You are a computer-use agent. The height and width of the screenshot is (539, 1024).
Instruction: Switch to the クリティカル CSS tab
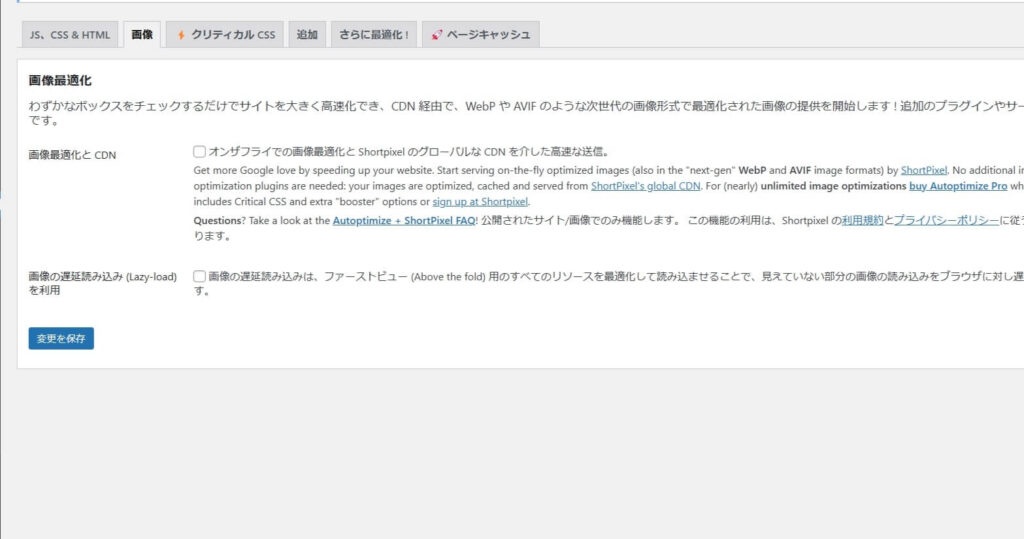coord(225,35)
